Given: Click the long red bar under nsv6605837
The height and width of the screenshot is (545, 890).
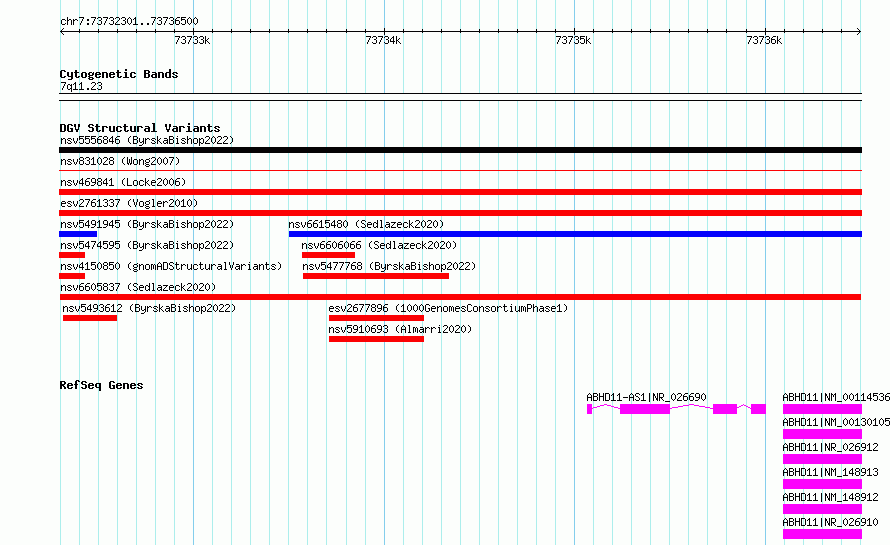Looking at the screenshot, I should coord(460,297).
